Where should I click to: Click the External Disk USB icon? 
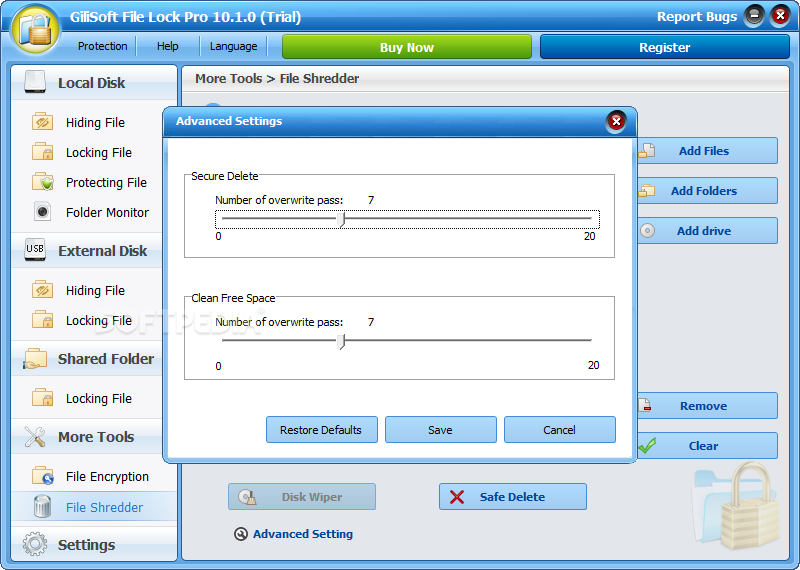[x=35, y=250]
